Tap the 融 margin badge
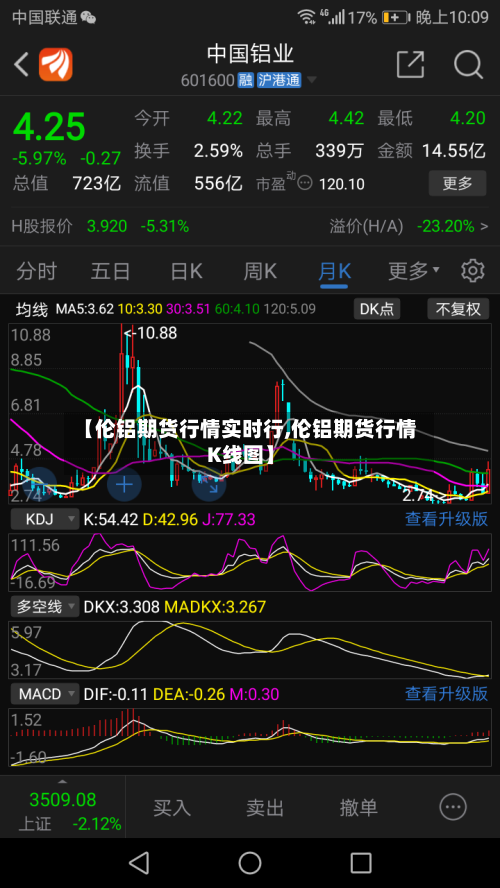 click(x=245, y=80)
